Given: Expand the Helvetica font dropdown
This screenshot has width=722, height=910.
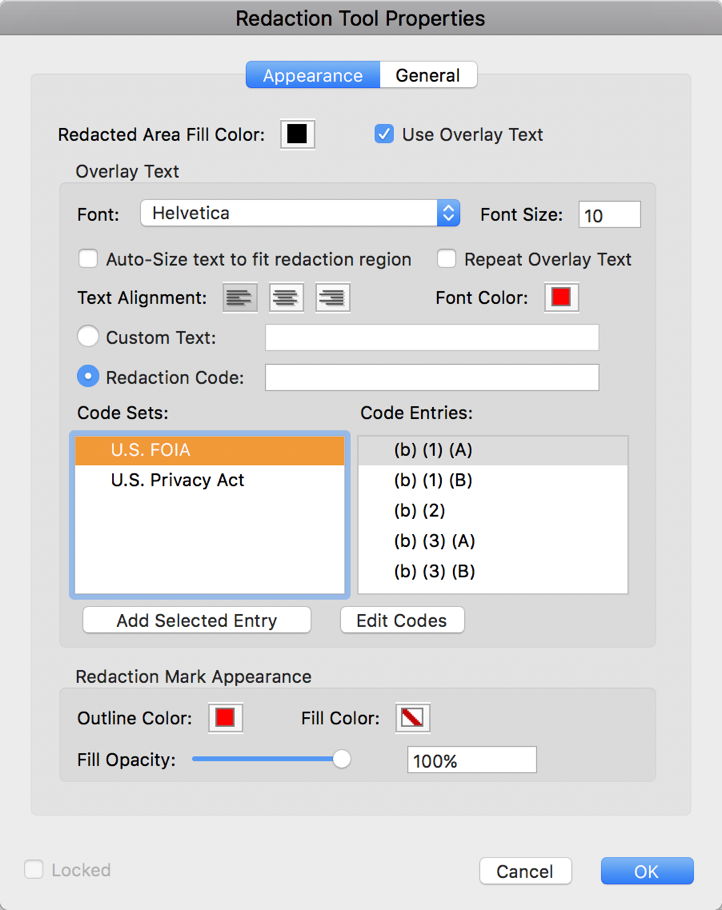Looking at the screenshot, I should 300,213.
